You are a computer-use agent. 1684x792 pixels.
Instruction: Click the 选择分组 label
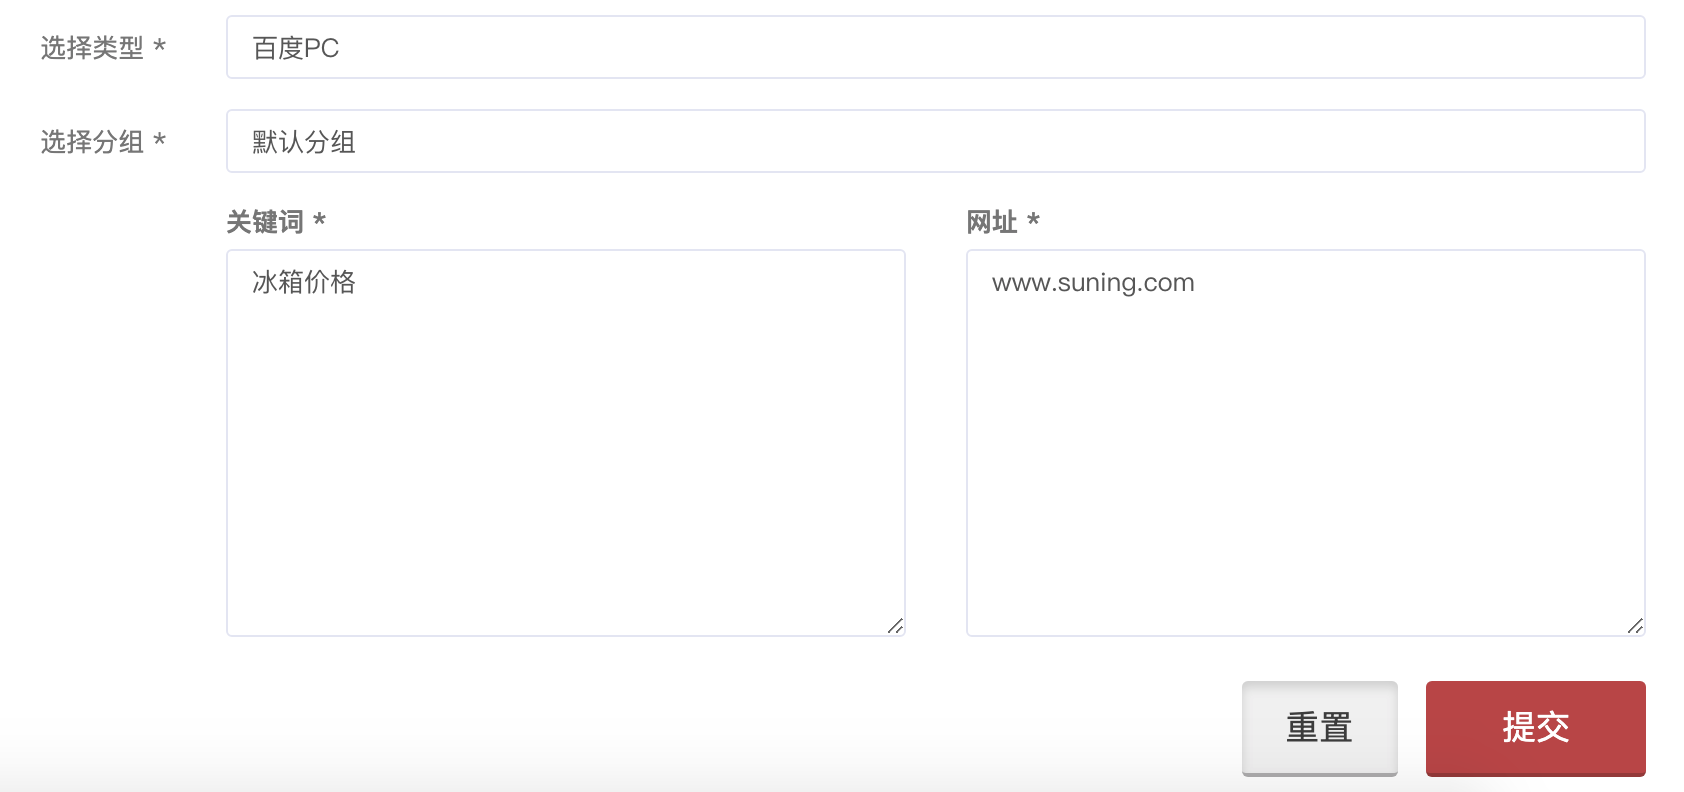[x=103, y=141]
